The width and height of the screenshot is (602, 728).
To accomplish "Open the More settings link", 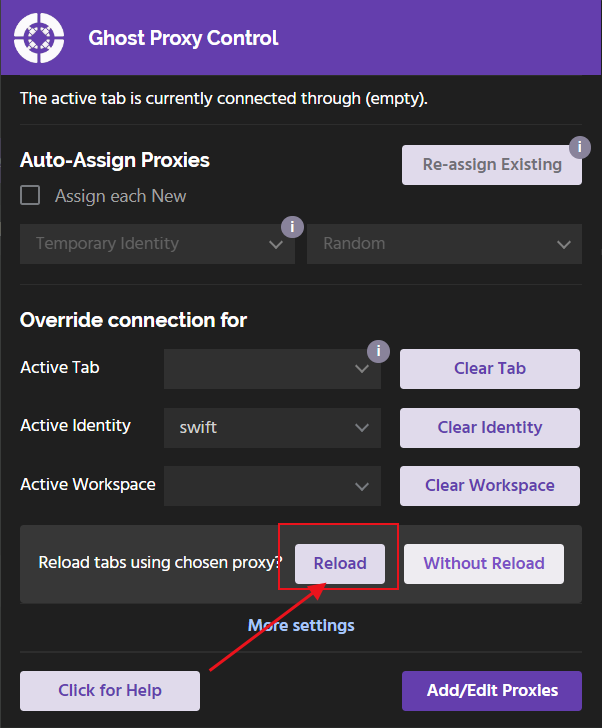I will click(x=301, y=626).
